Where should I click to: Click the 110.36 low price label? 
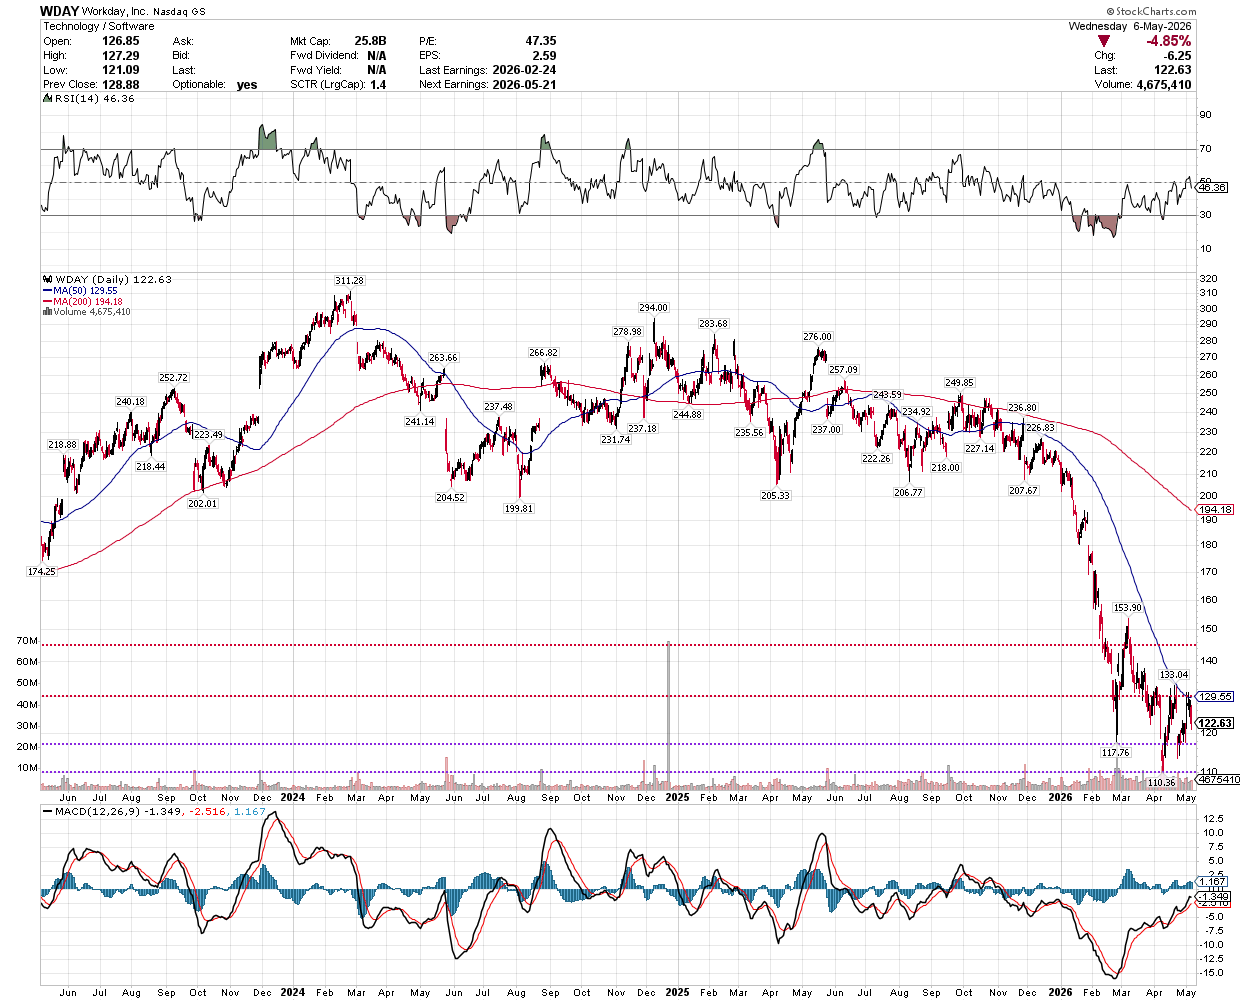(x=1161, y=783)
